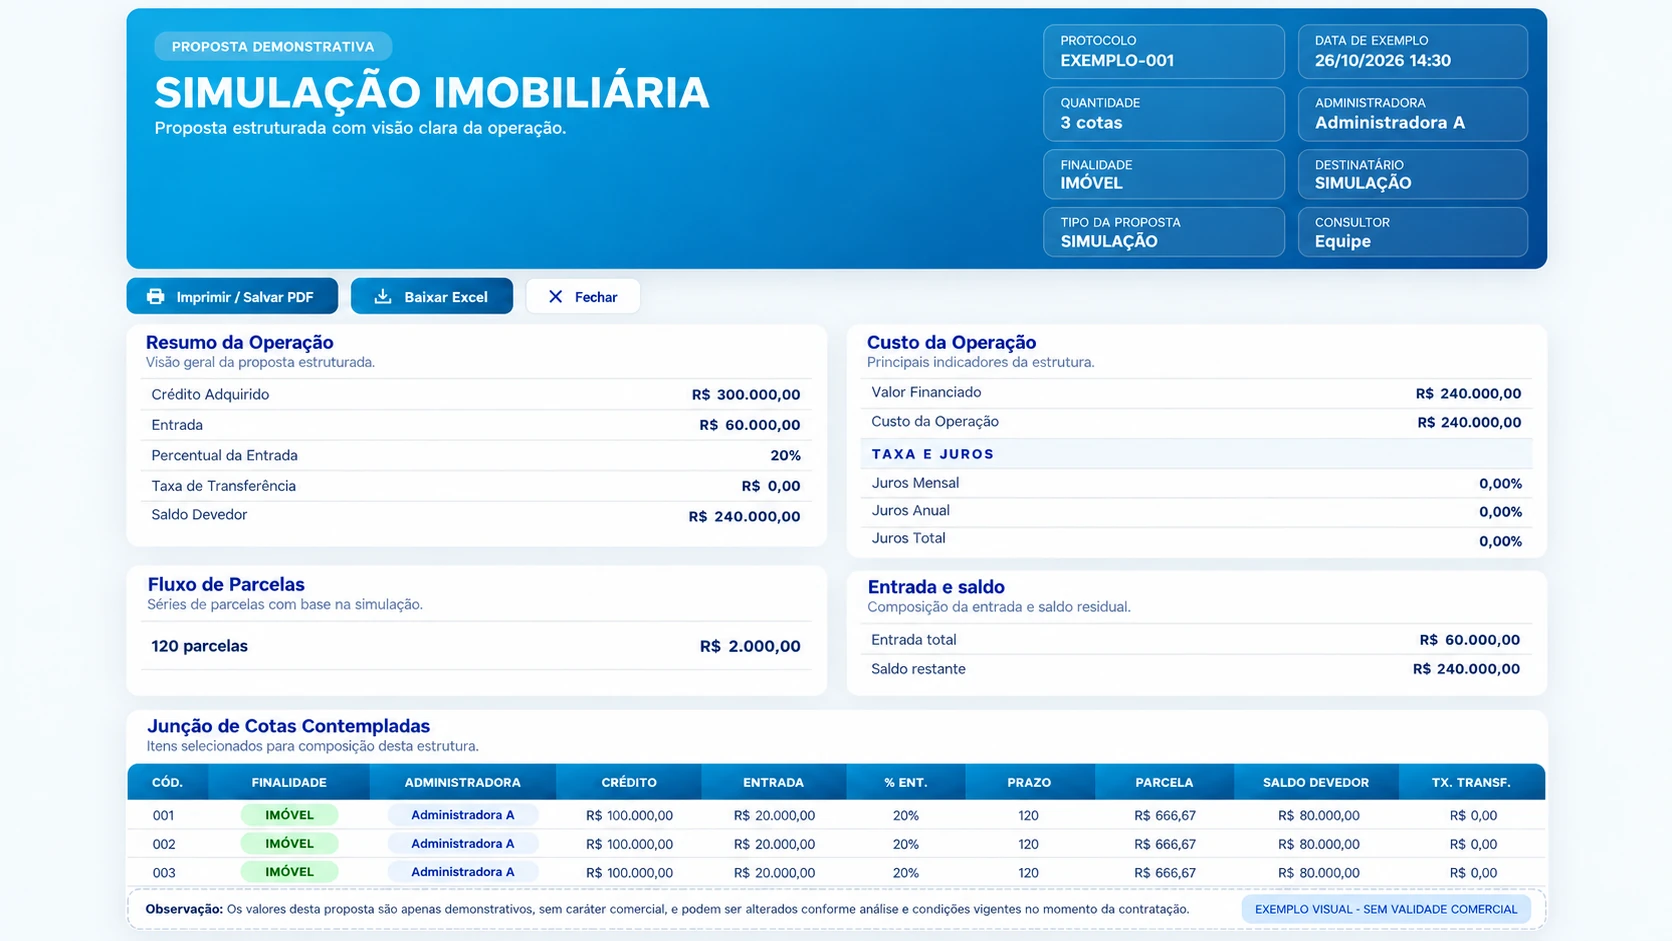Click the Valor Financiado amount

click(x=1468, y=394)
